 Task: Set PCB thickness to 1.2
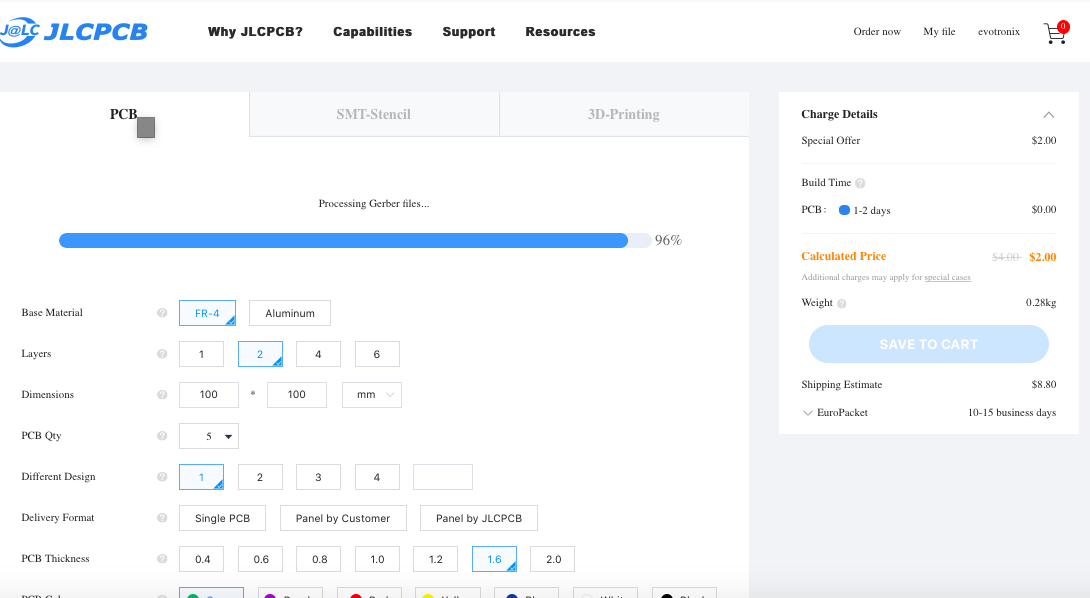pos(435,559)
